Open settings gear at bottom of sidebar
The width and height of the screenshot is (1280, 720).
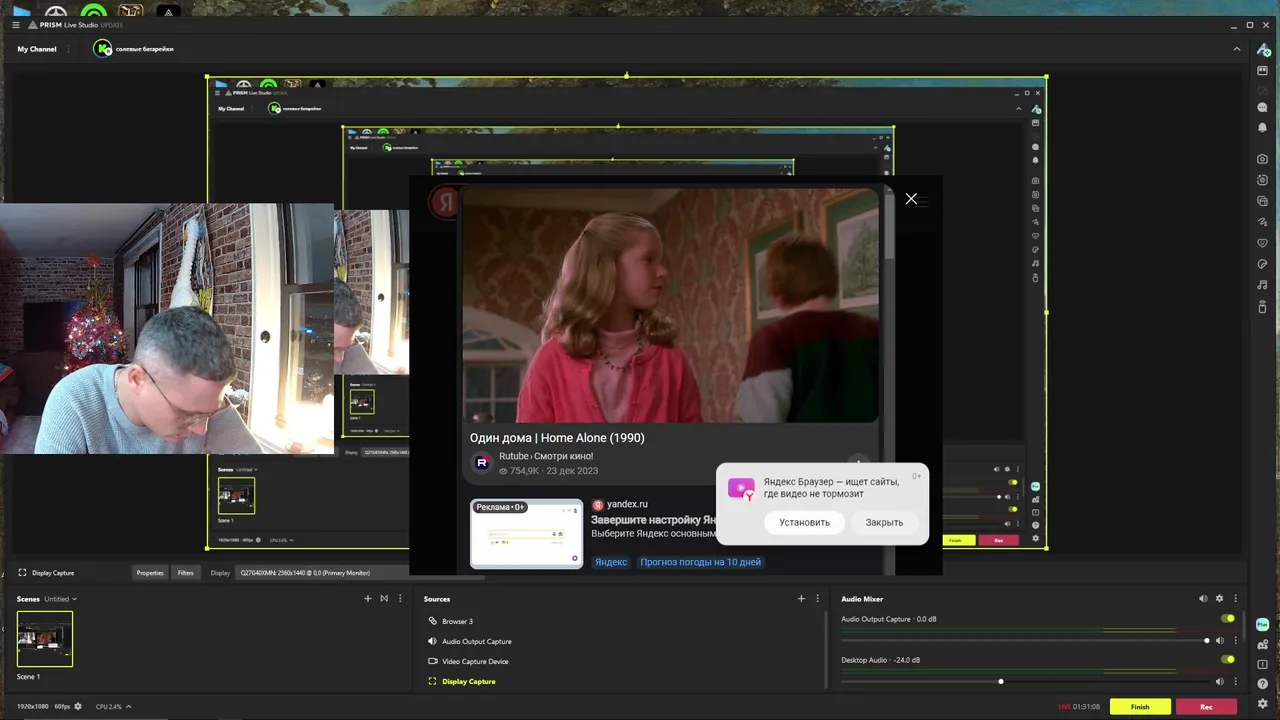point(1262,704)
